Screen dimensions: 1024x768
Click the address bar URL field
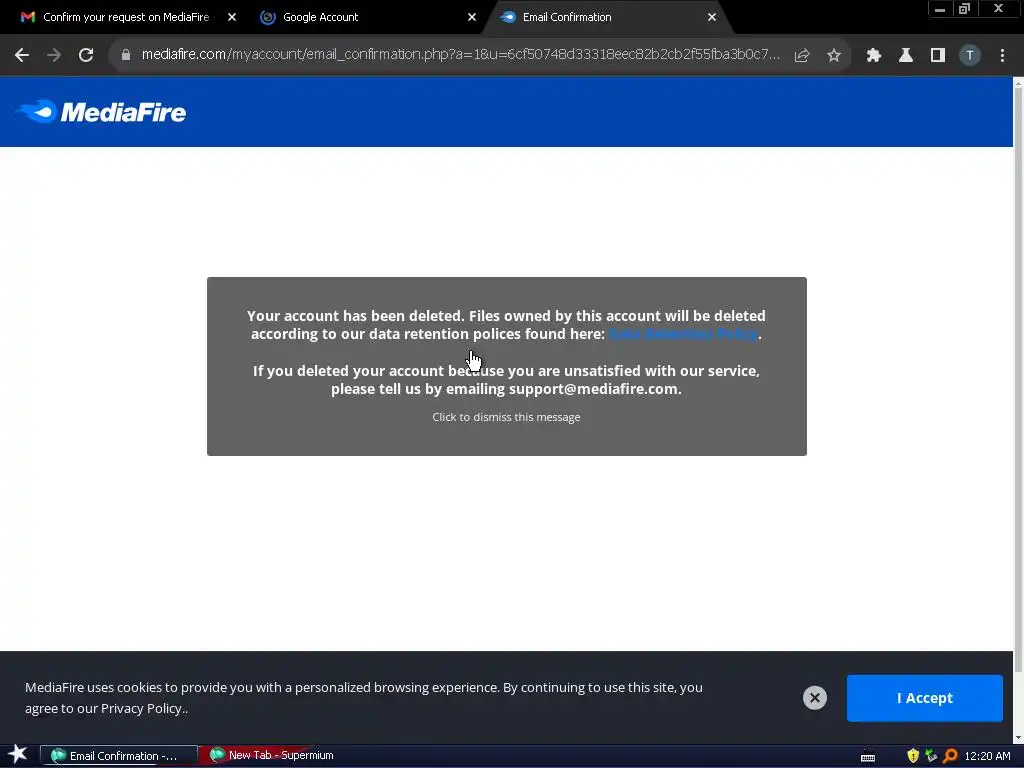(460, 55)
